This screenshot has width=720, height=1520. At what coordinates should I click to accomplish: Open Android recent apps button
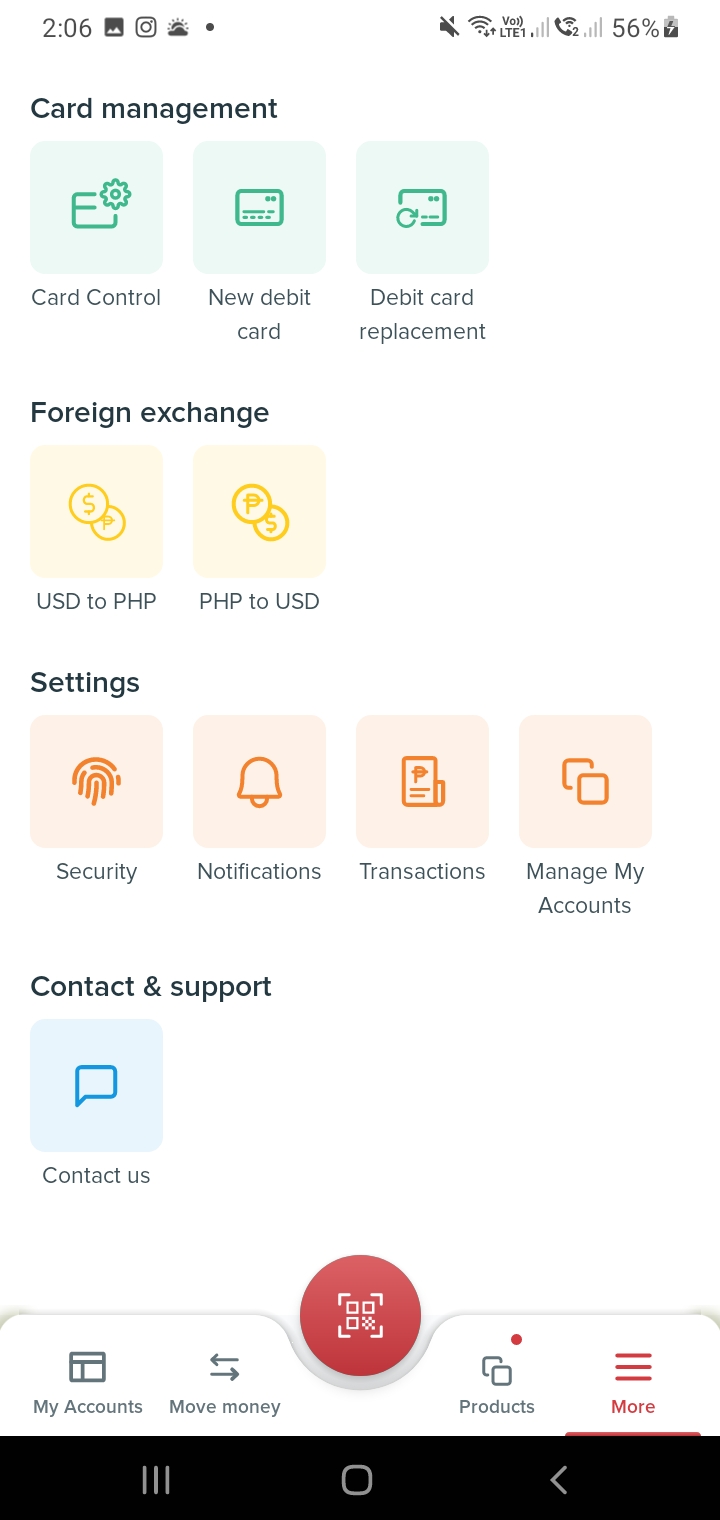[156, 1480]
